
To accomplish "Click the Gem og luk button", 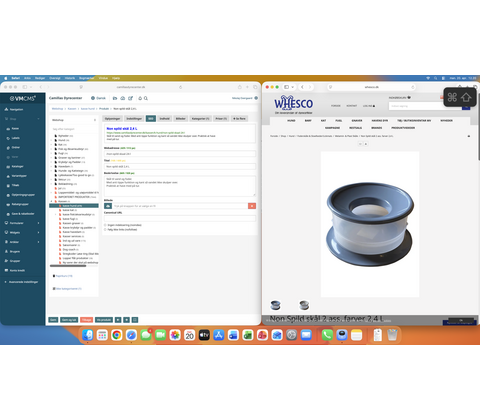I will point(69,320).
